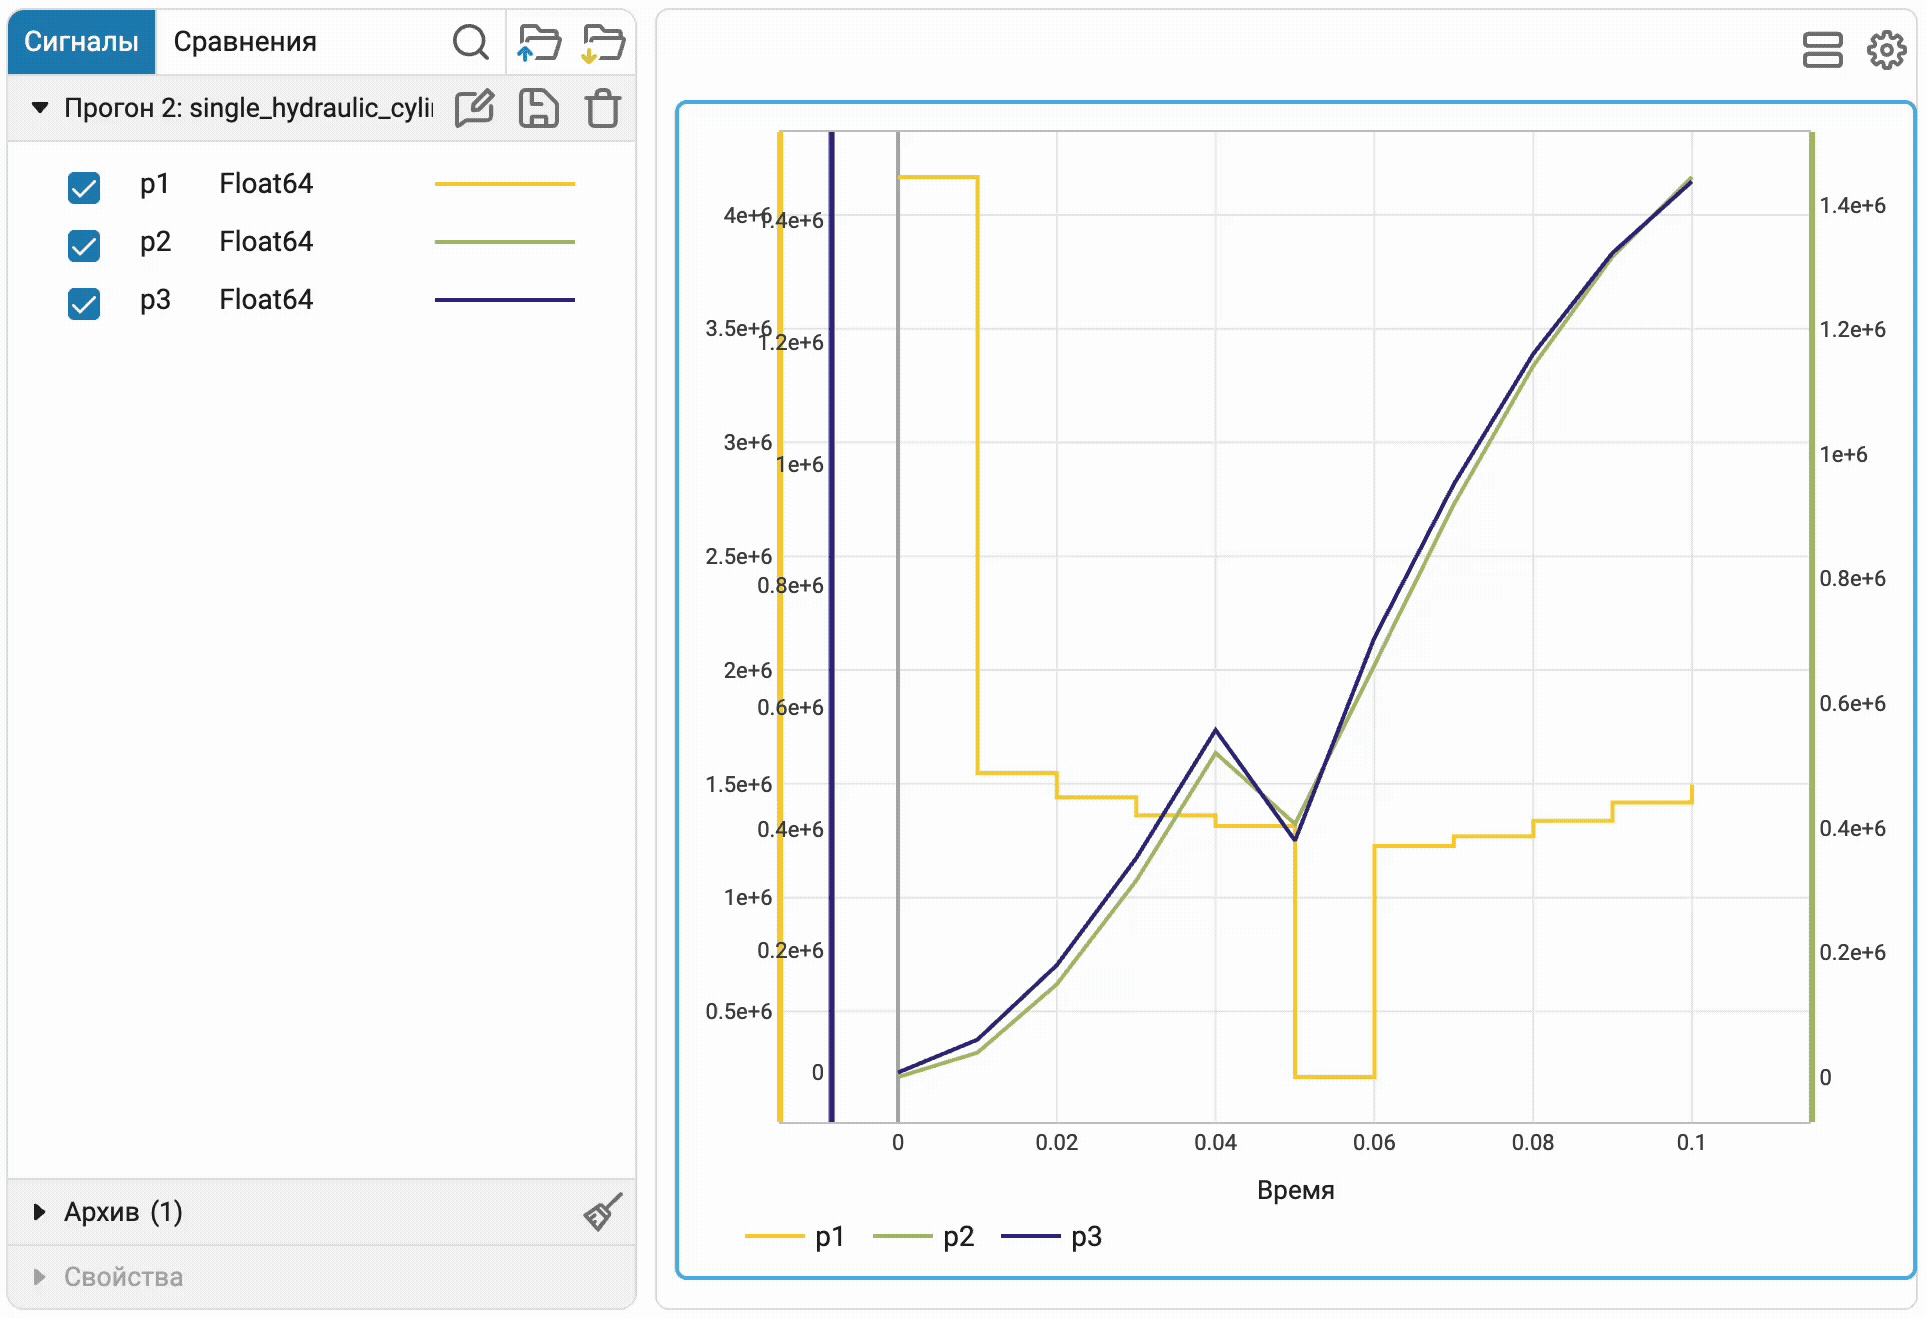Screen dimensions: 1926x1318
Task: Open chart settings gear icon
Action: (x=1886, y=49)
